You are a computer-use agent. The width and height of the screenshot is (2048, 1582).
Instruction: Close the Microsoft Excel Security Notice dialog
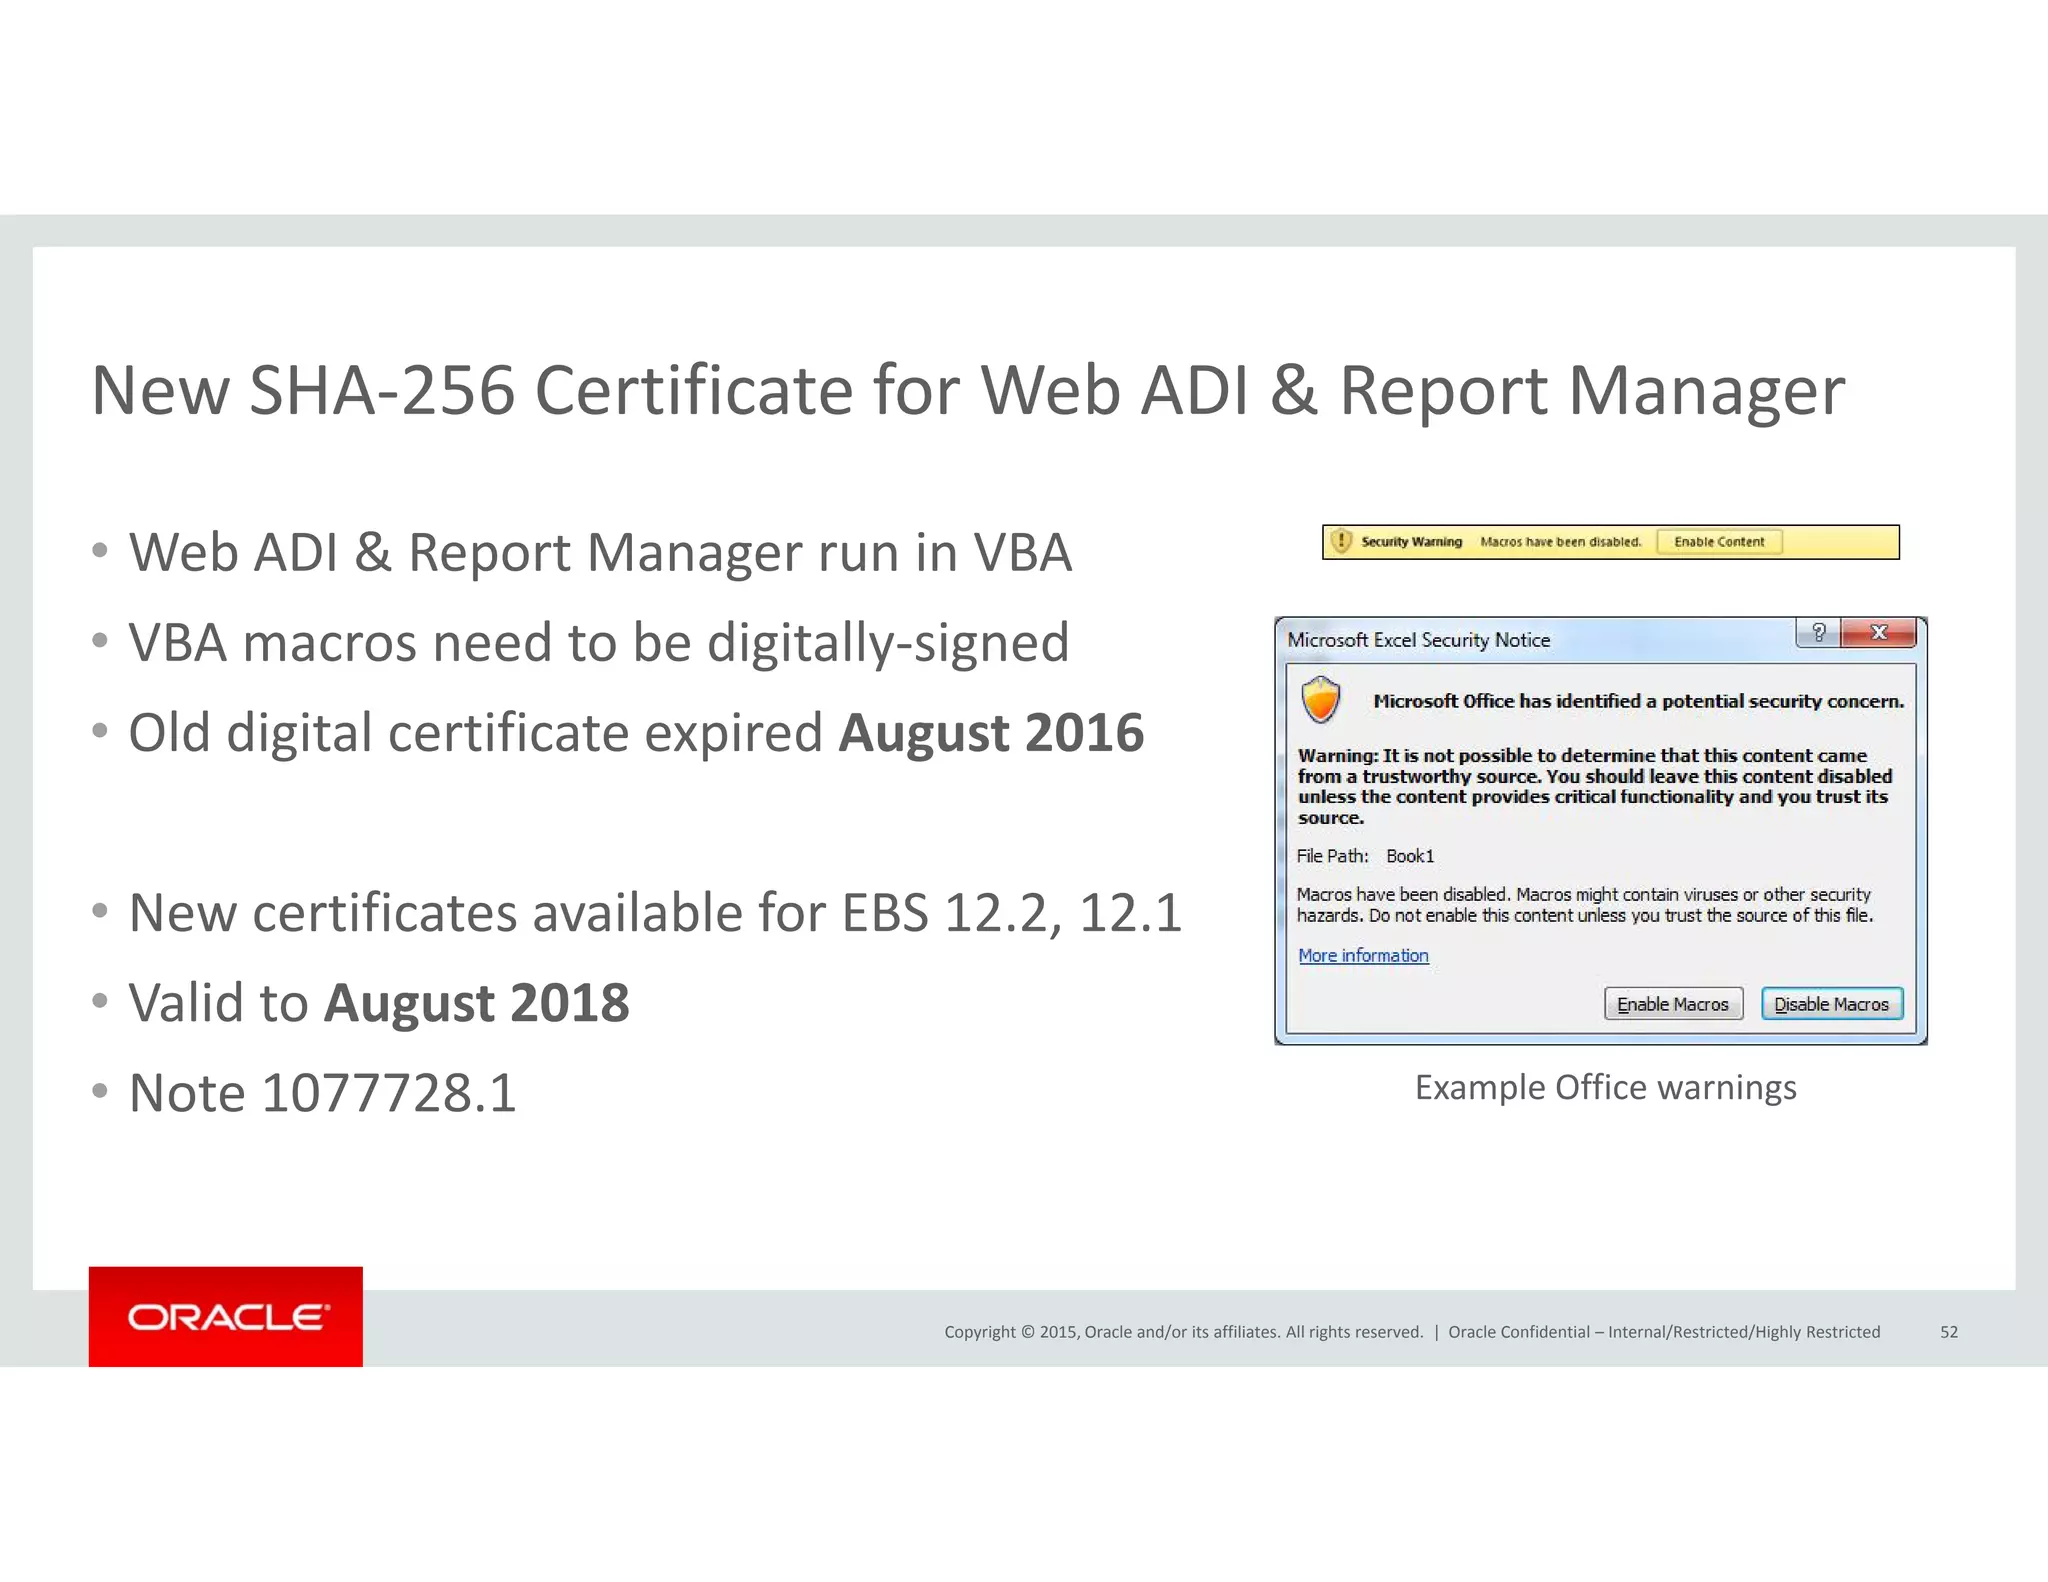pyautogui.click(x=1879, y=632)
